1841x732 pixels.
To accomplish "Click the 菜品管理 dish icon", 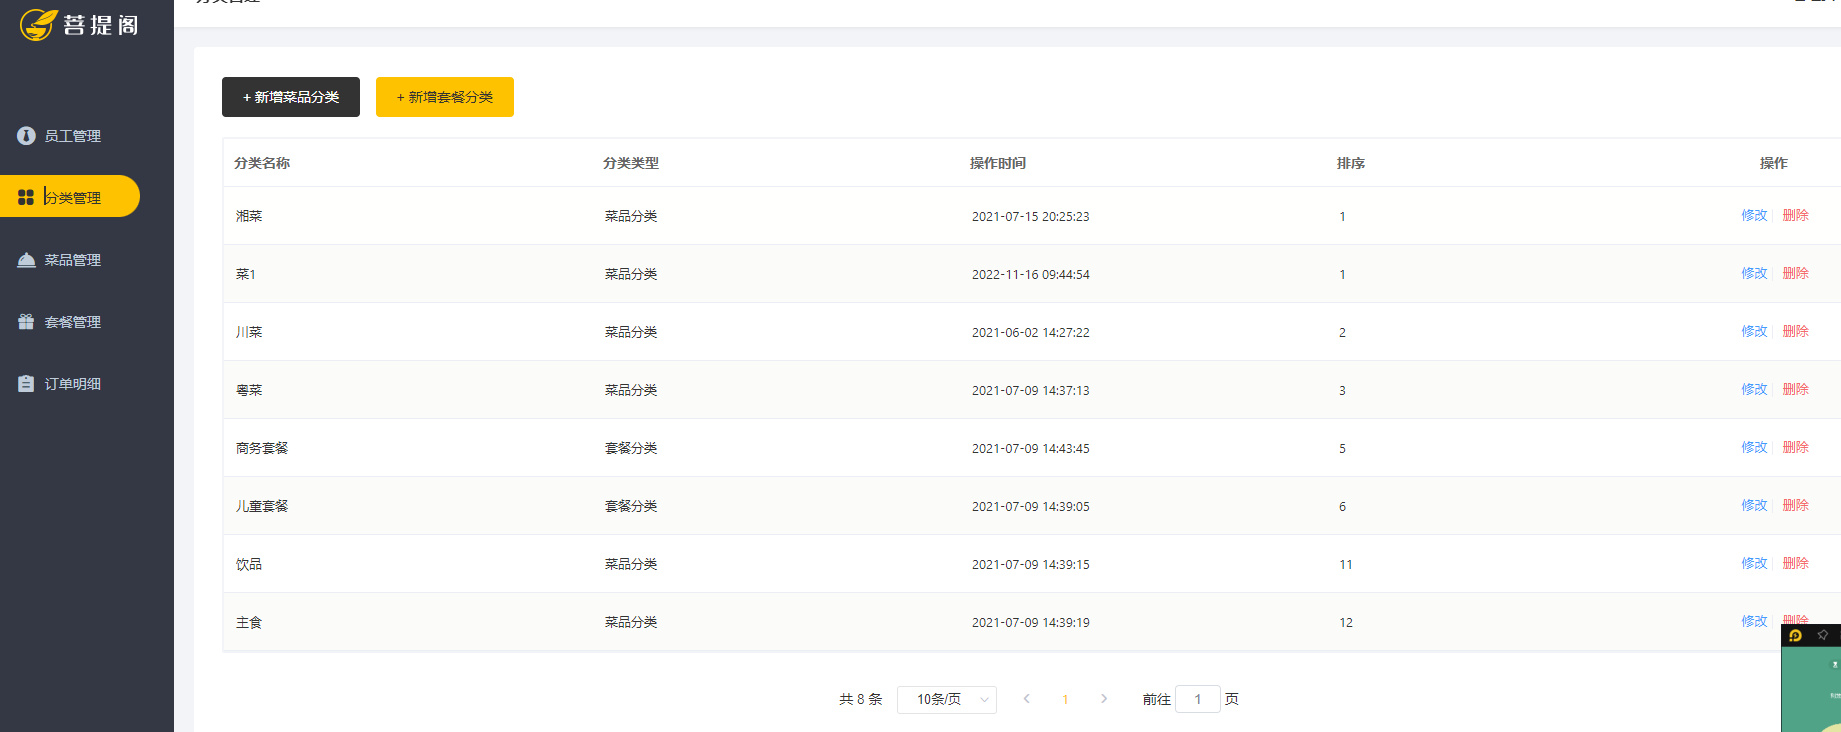I will (26, 260).
